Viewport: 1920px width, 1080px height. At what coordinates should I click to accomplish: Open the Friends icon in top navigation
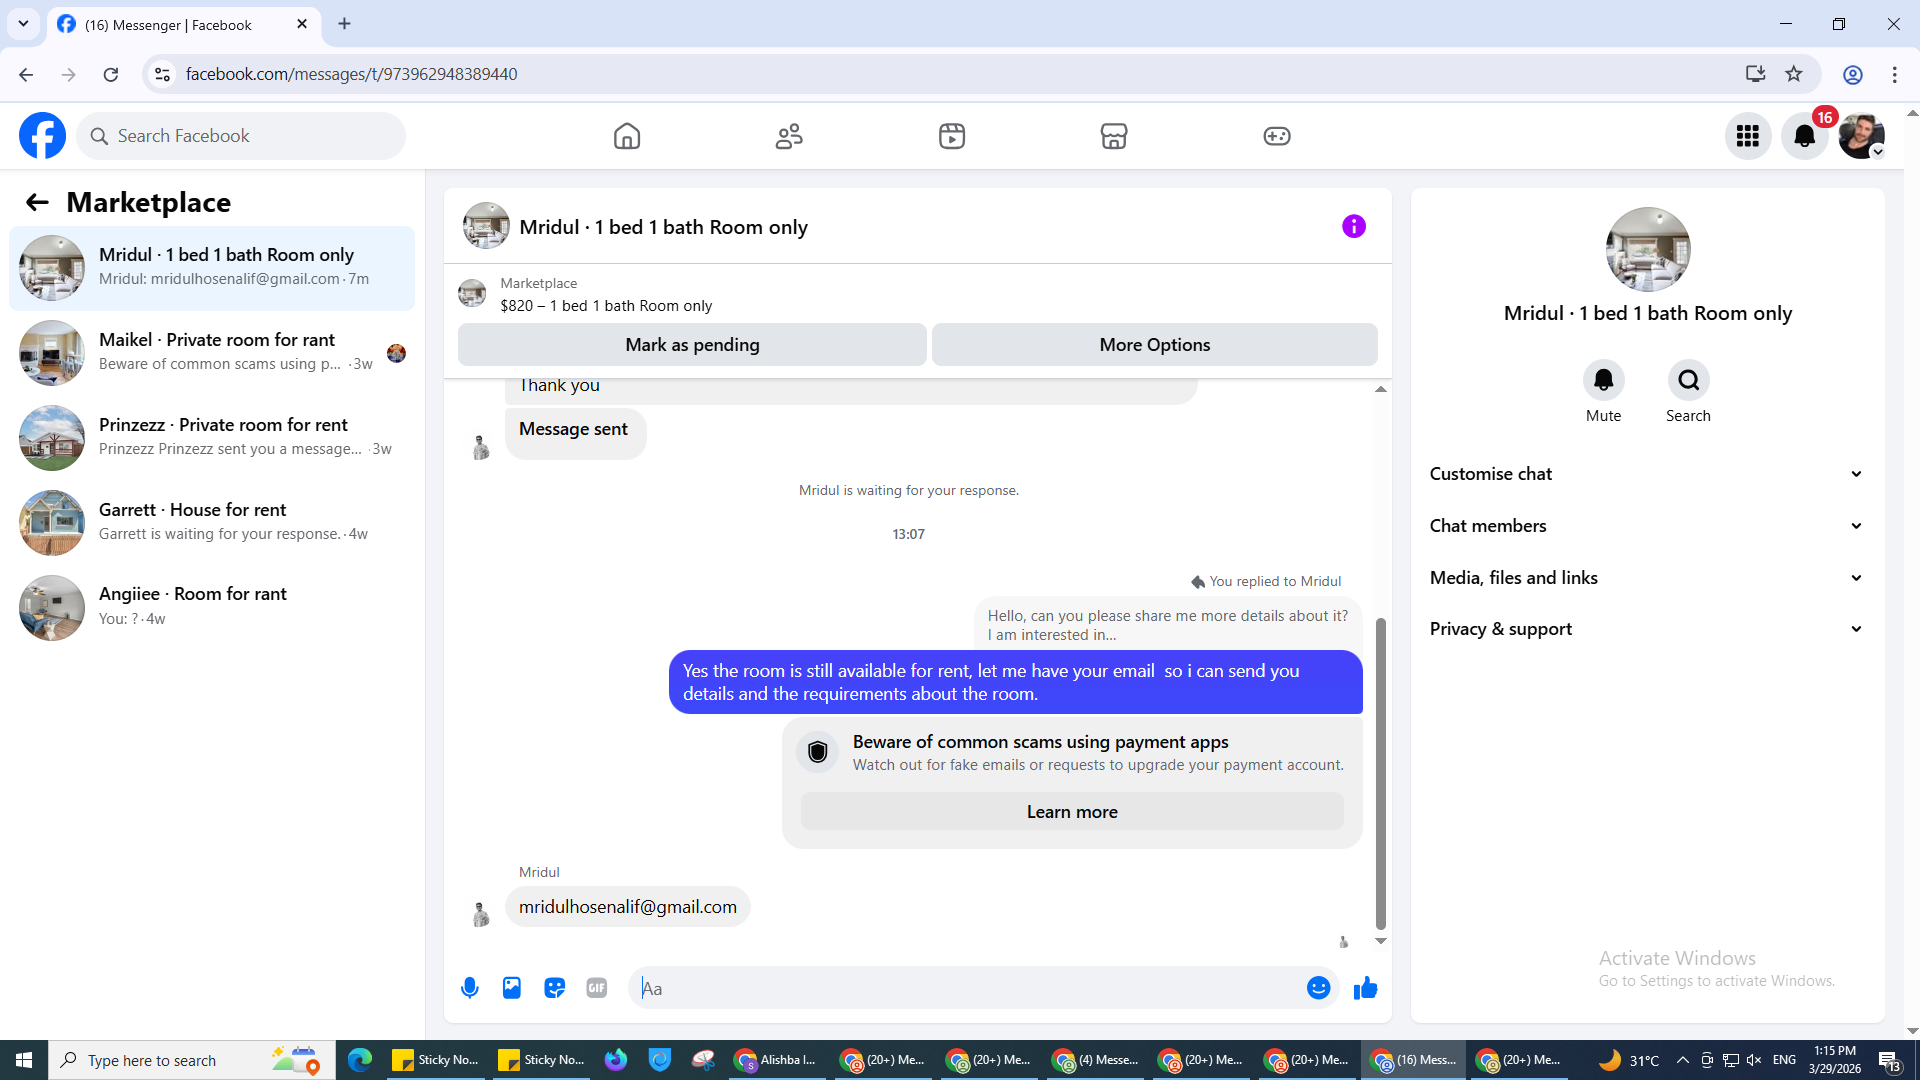pyautogui.click(x=789, y=136)
